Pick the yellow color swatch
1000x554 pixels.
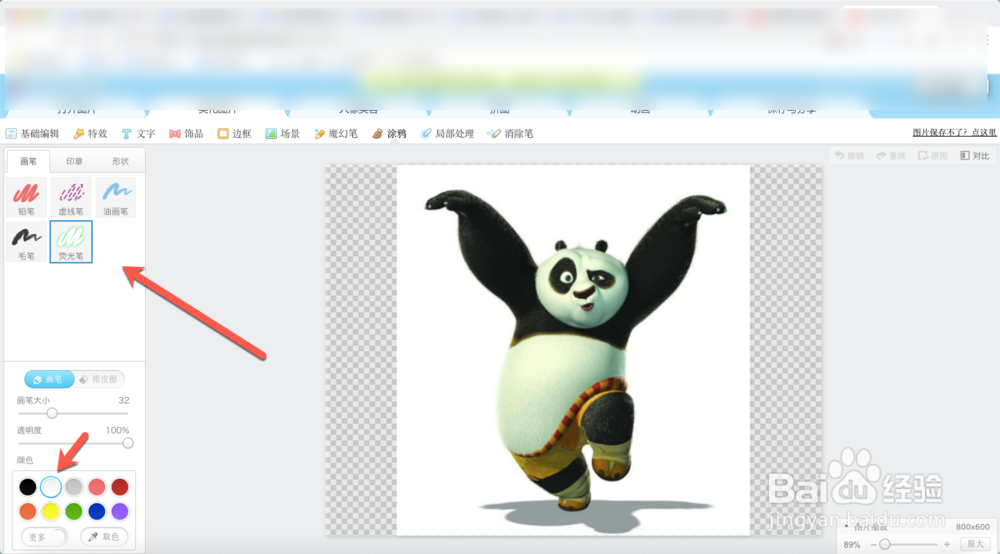[x=51, y=511]
